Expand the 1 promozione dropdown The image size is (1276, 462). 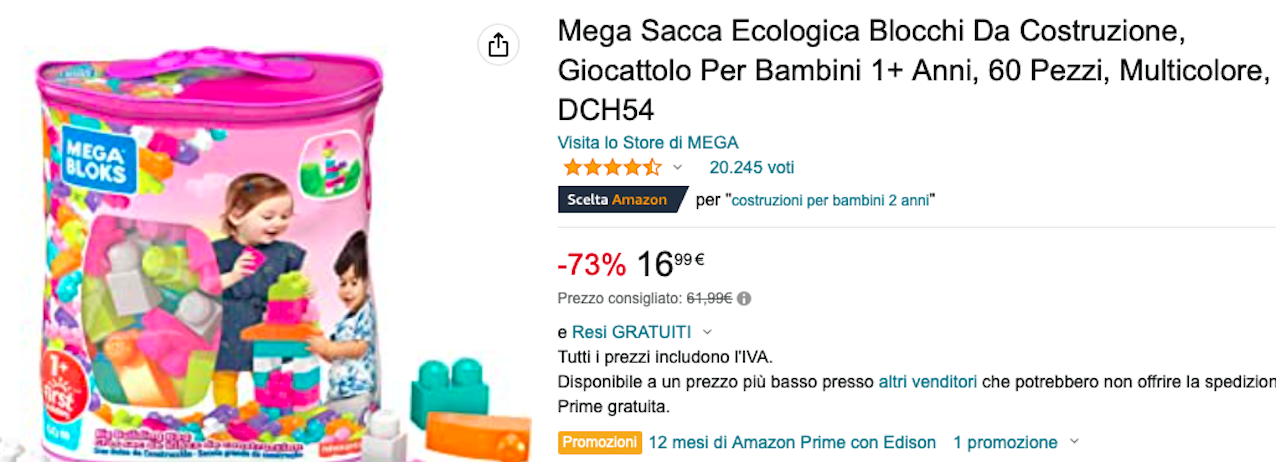(1075, 442)
